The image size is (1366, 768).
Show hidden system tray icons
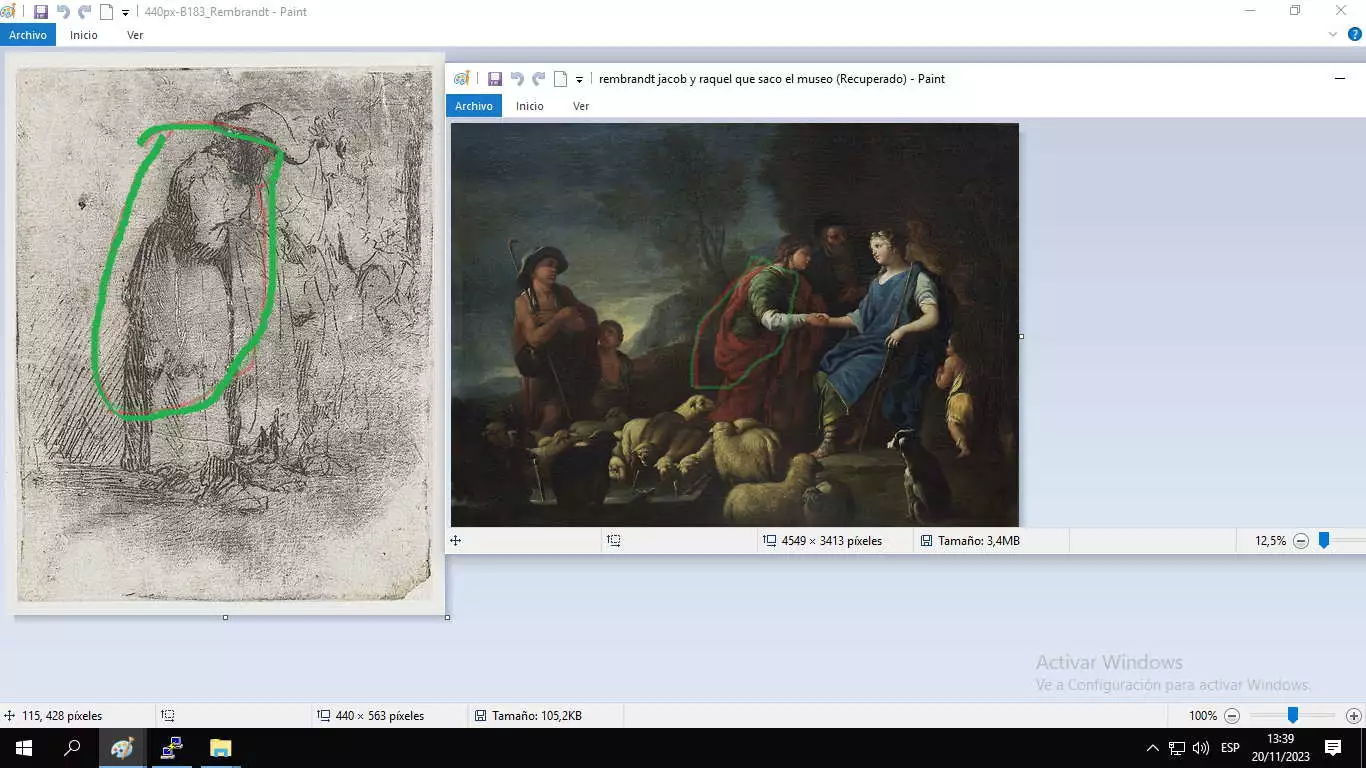coord(1152,748)
